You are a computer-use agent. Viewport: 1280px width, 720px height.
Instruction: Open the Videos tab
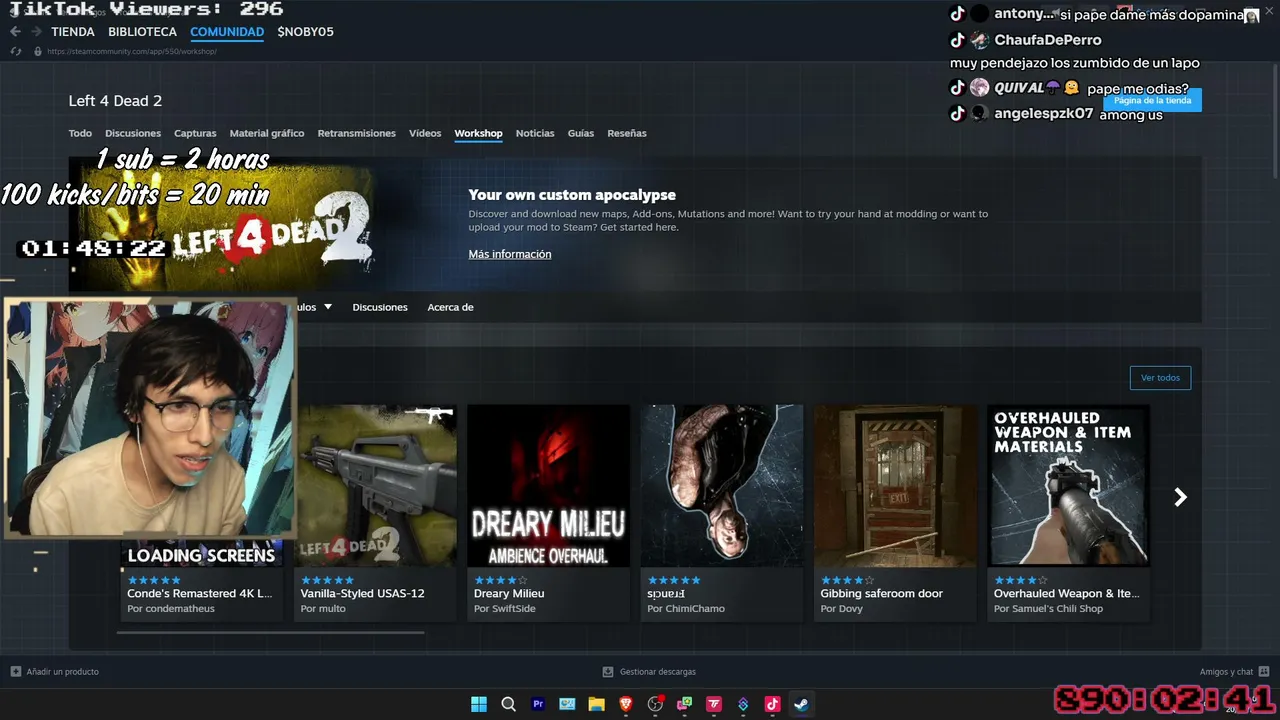click(425, 133)
